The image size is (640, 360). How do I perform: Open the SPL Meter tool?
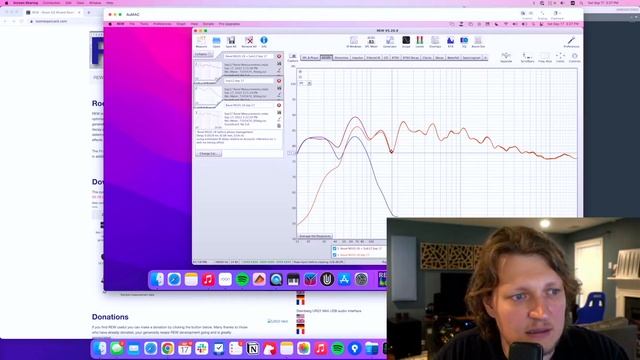coord(371,42)
